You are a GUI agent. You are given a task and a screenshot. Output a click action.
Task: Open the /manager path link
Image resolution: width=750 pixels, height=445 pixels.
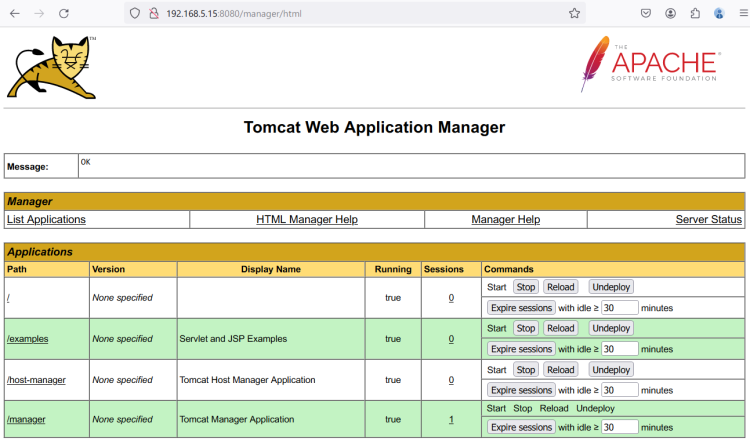26,419
